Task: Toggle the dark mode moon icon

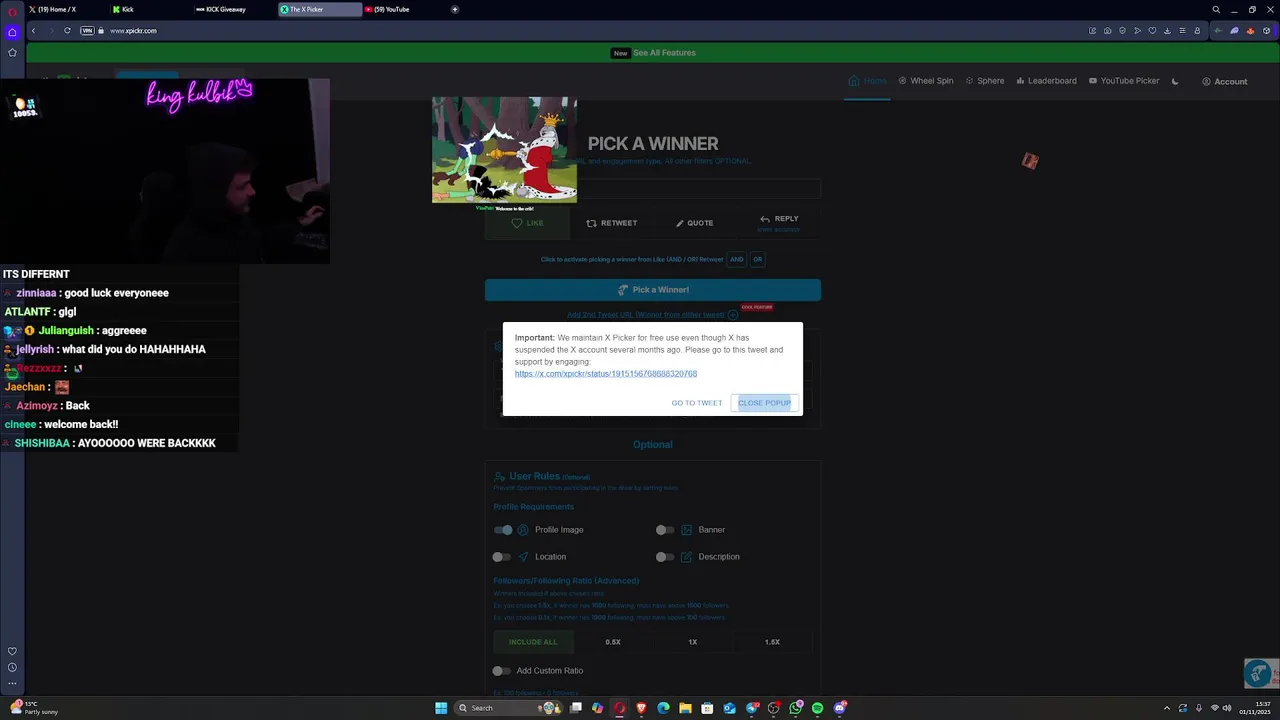Action: tap(1175, 81)
